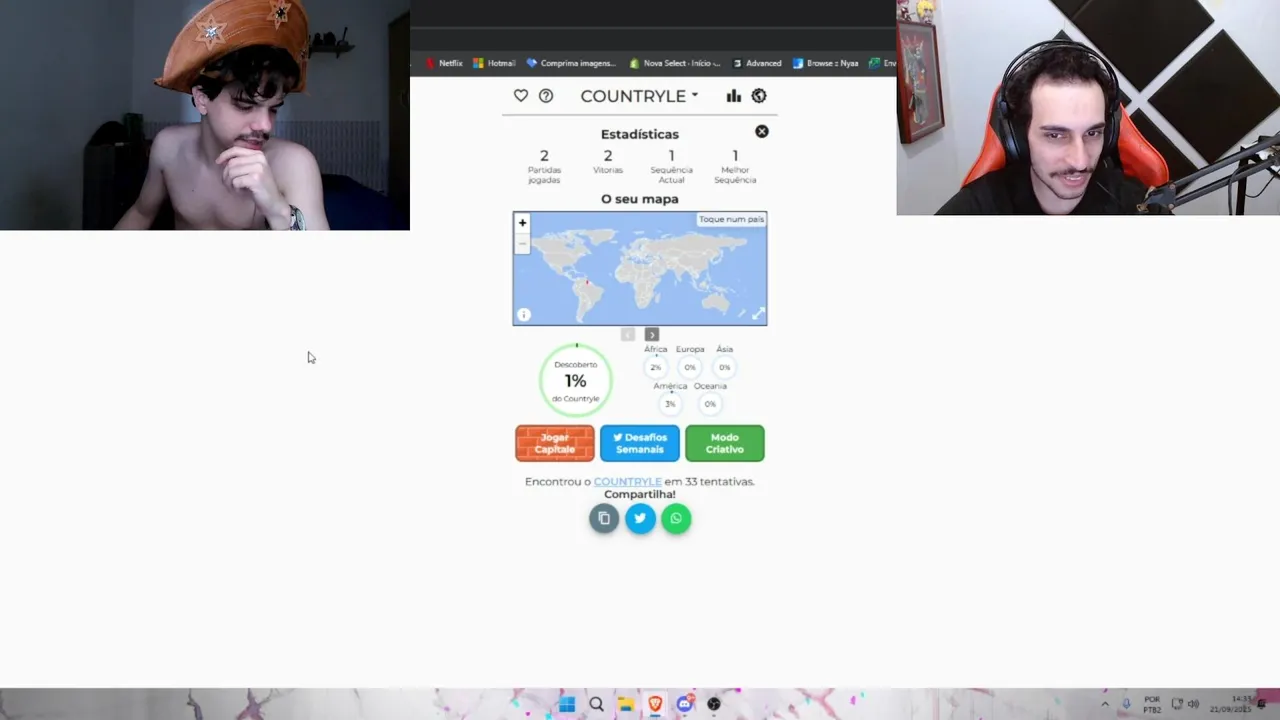
Task: Open File Explorer from taskbar
Action: click(626, 704)
